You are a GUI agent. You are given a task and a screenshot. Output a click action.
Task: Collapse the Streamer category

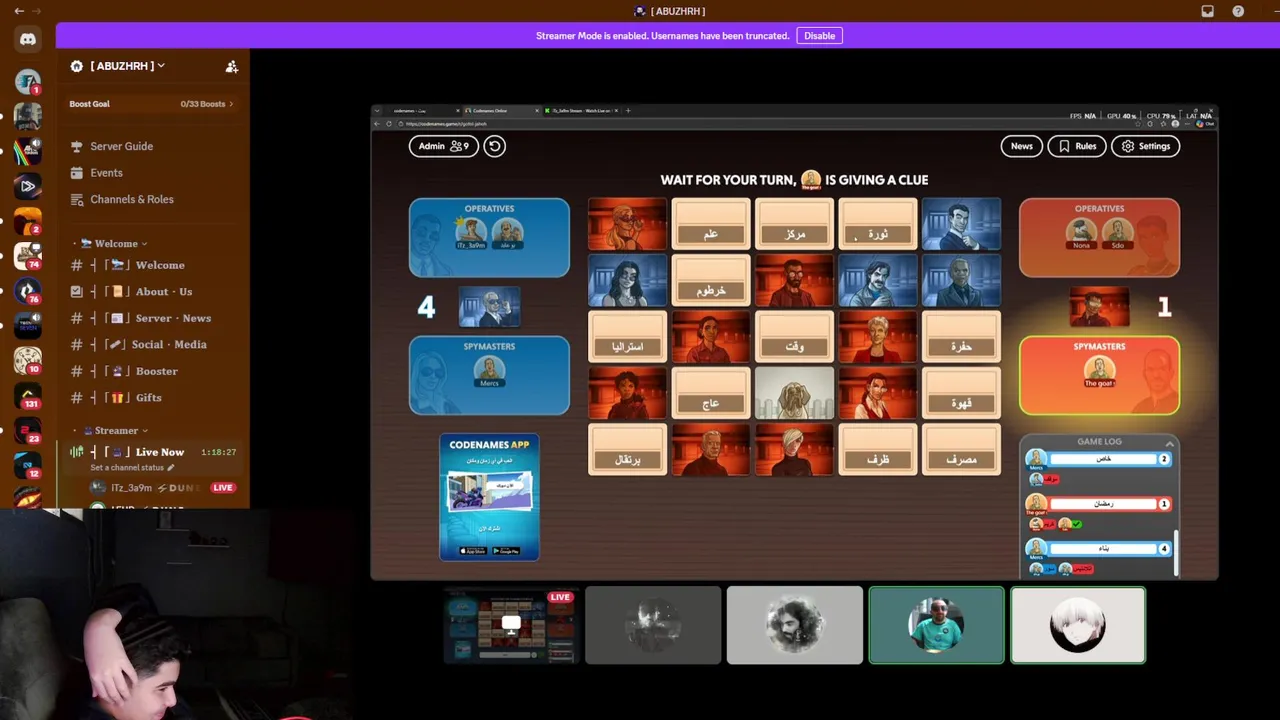click(x=115, y=431)
